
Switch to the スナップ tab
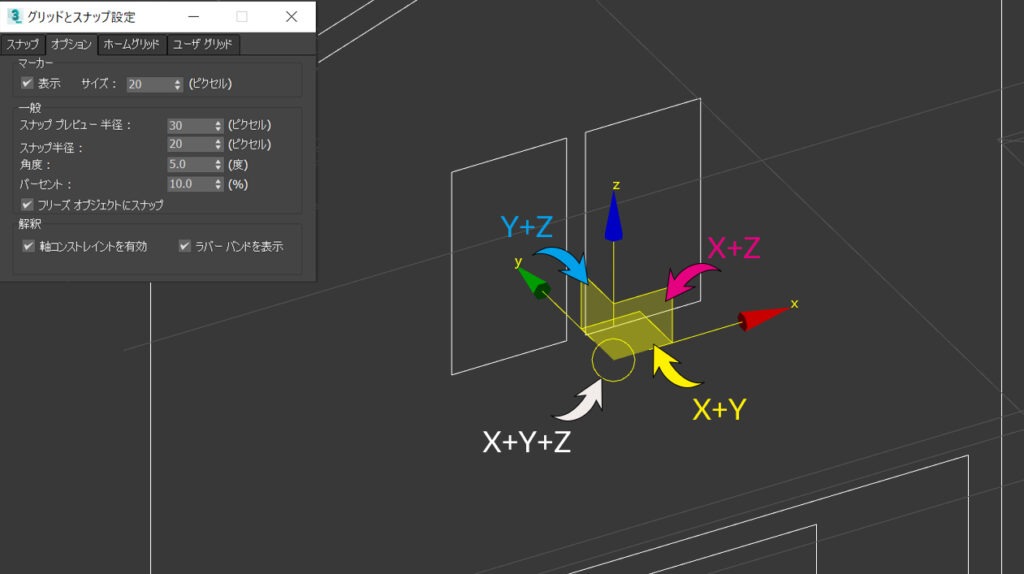23,44
